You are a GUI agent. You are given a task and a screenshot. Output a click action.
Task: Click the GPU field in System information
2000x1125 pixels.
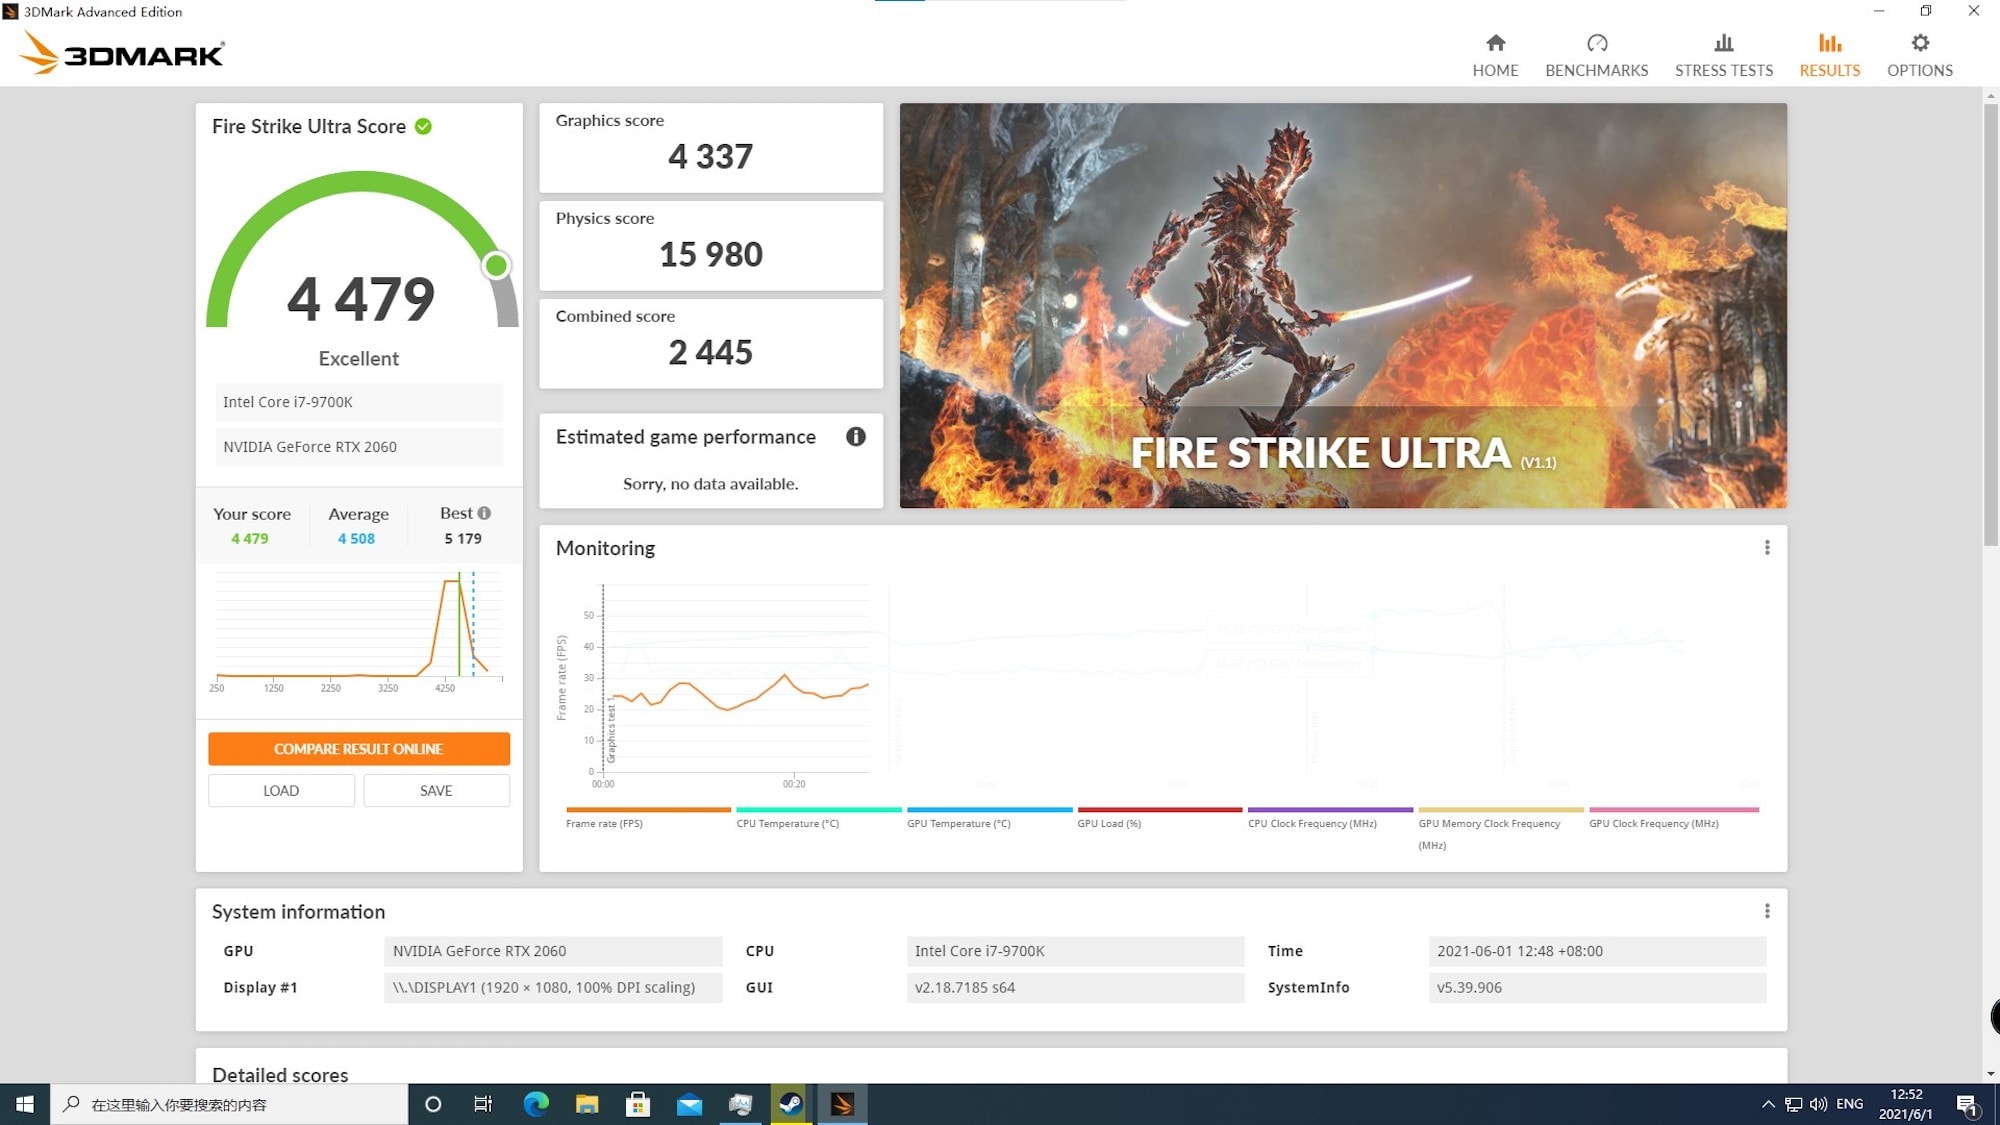coord(553,951)
